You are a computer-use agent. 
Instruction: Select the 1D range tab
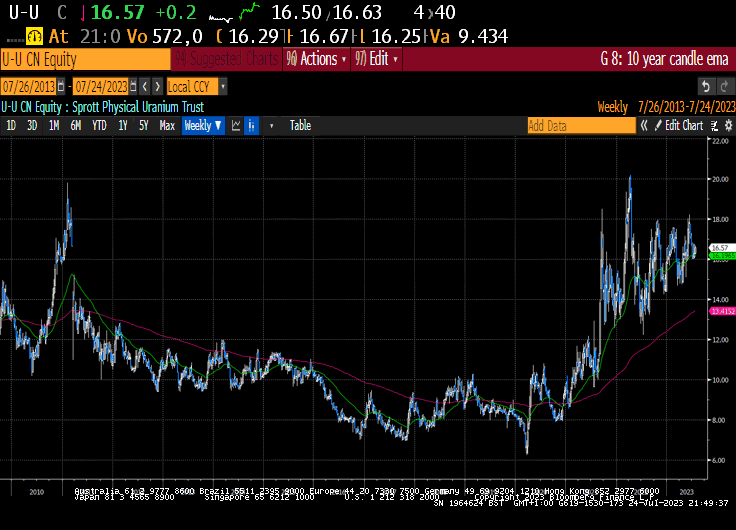[x=11, y=125]
